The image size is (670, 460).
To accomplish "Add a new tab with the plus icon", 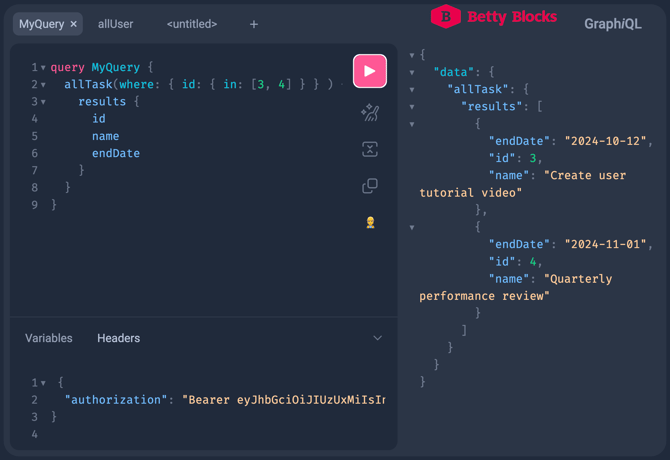I will tap(254, 24).
